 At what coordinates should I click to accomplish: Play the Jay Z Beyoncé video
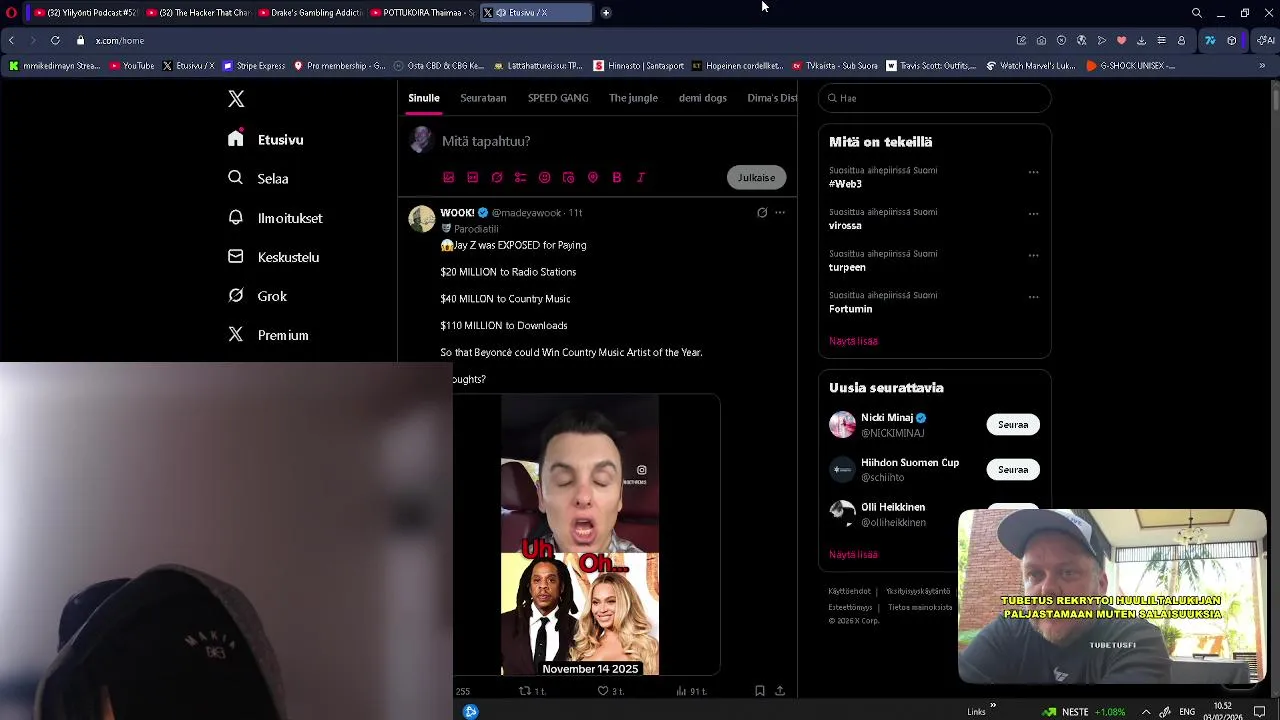pos(580,534)
